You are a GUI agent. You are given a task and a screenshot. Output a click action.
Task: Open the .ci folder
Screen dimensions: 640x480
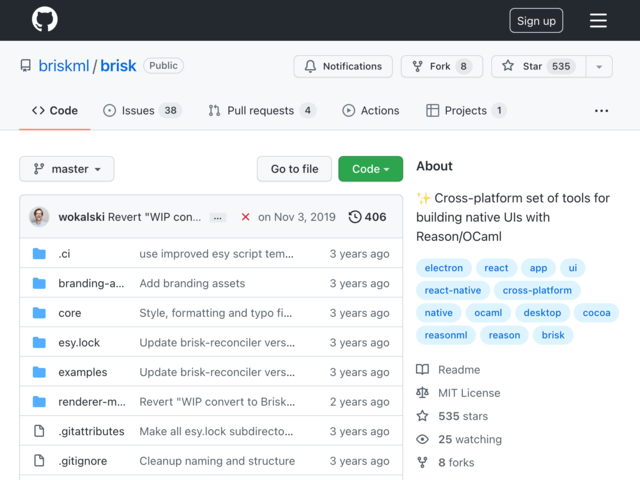pos(64,254)
